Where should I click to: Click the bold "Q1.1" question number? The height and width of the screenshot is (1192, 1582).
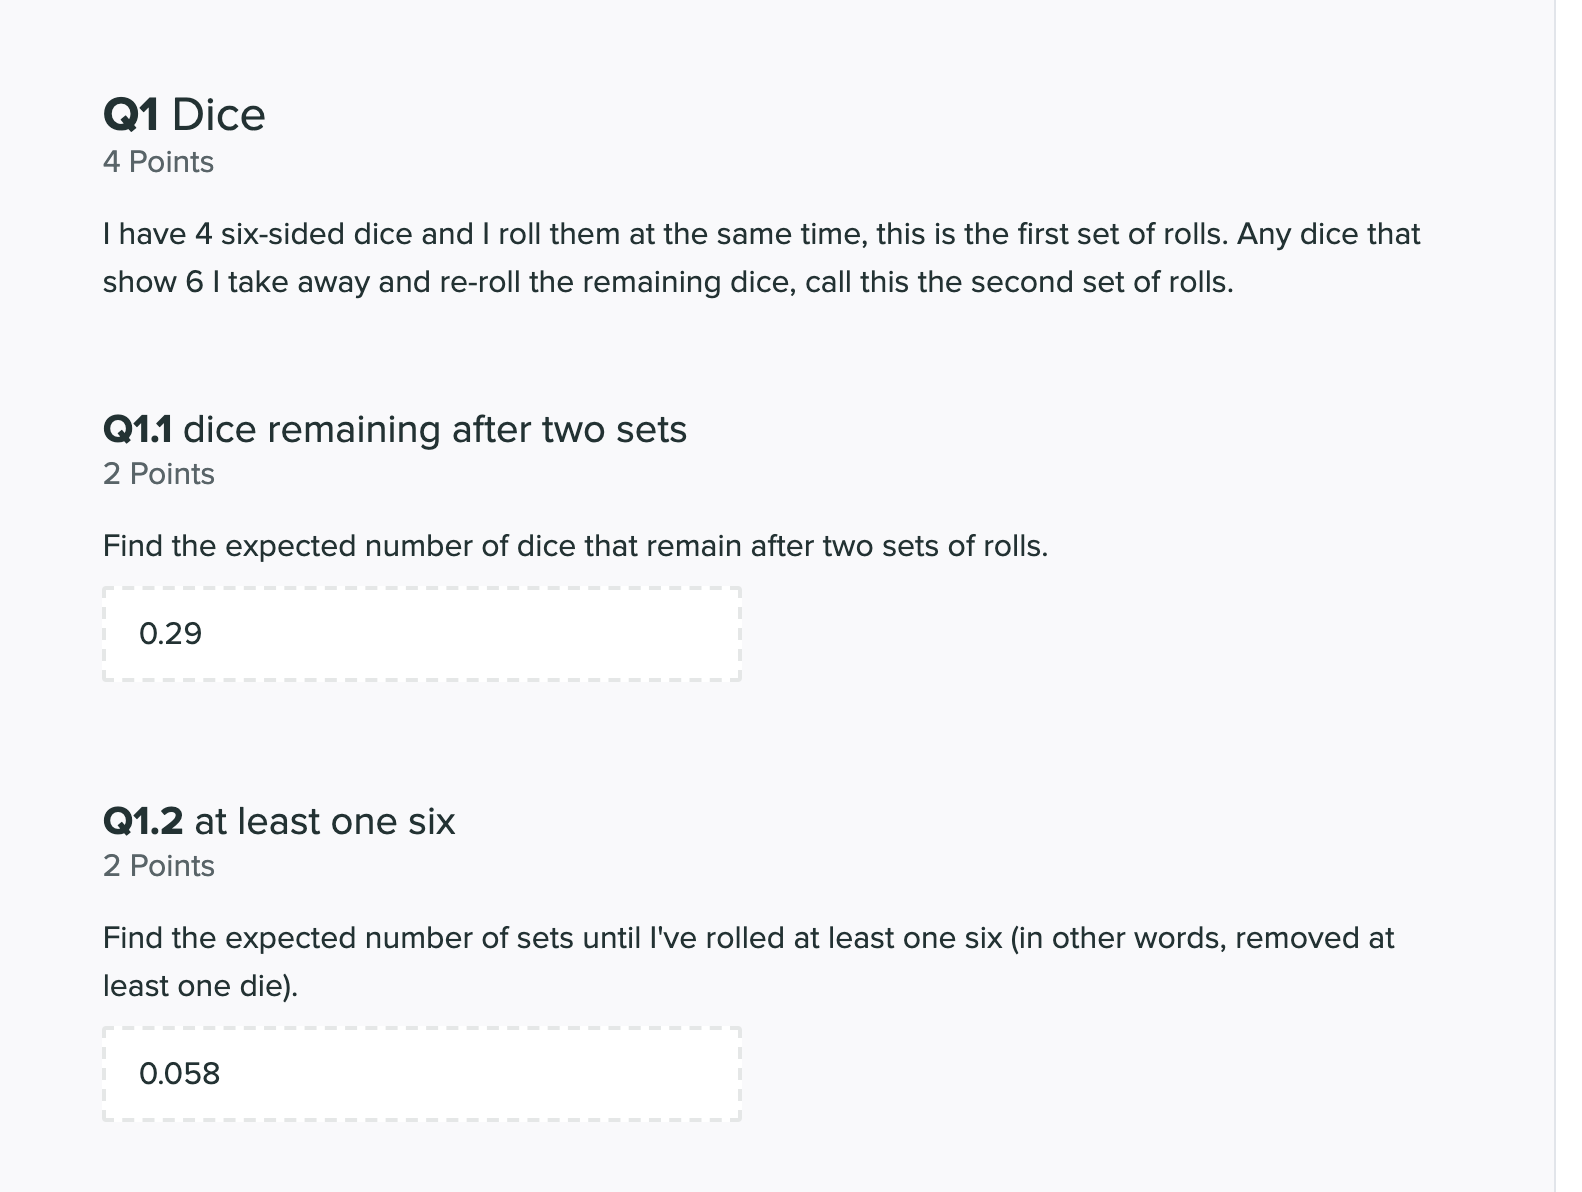pos(137,430)
